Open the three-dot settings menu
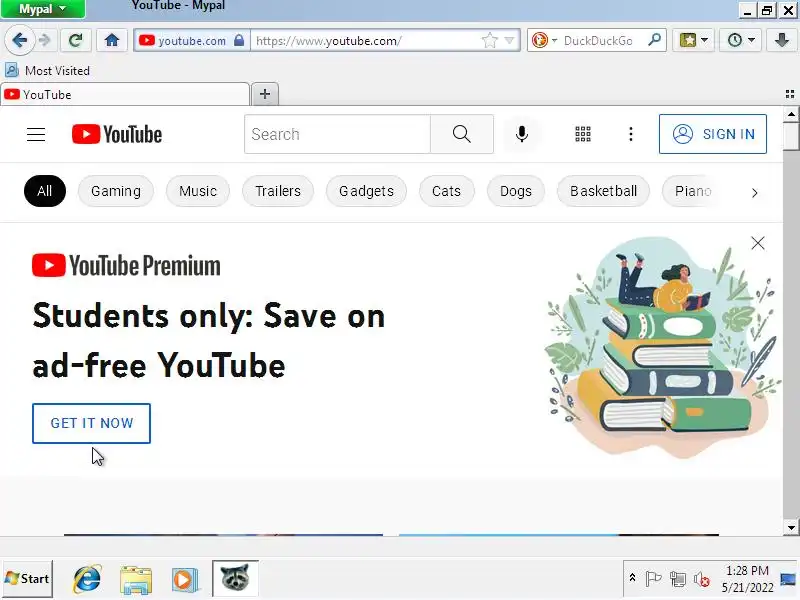 click(631, 134)
